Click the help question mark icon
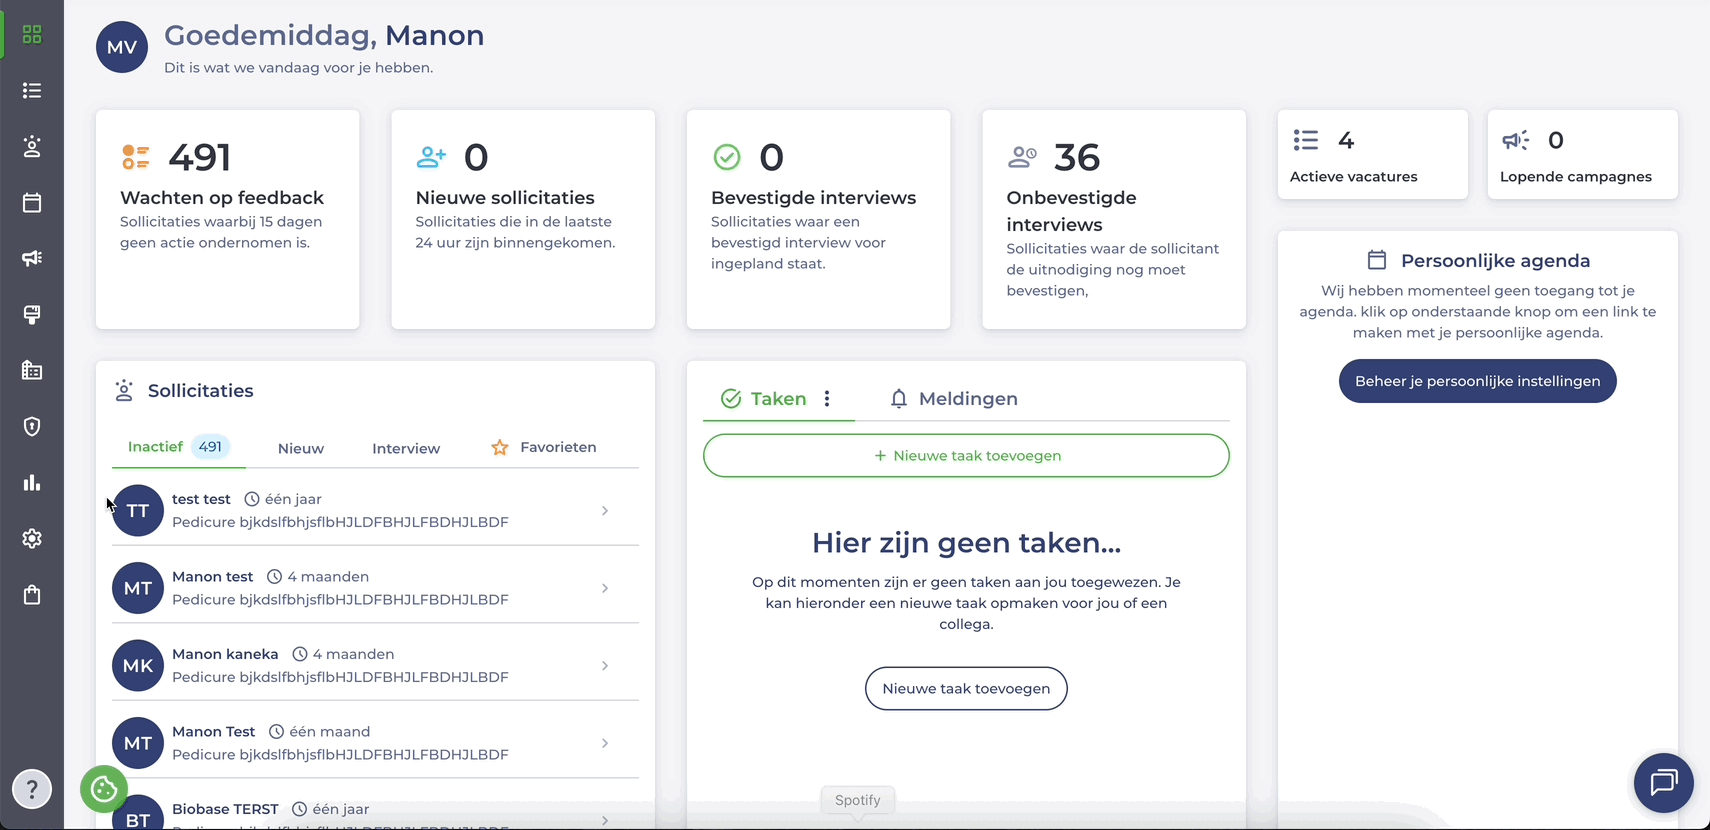 32,789
